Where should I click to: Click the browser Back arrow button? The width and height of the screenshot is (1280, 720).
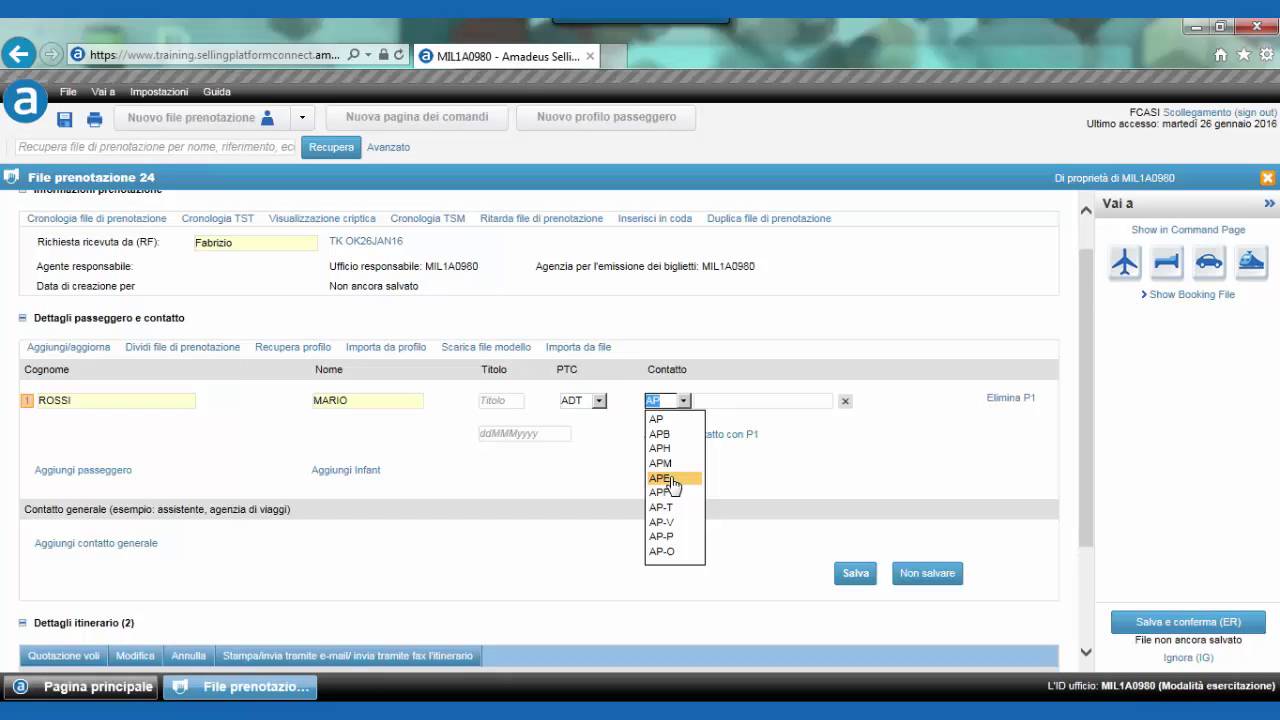[19, 54]
